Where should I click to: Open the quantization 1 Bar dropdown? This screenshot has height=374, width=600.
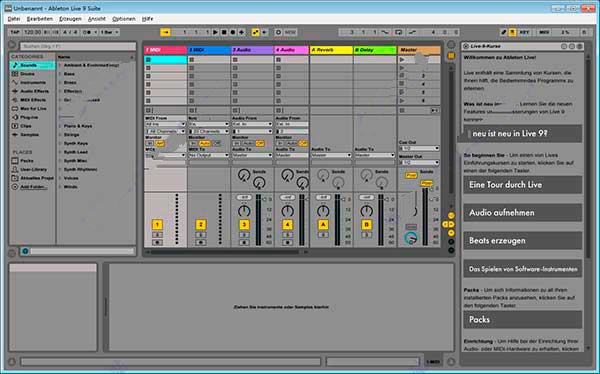(110, 32)
